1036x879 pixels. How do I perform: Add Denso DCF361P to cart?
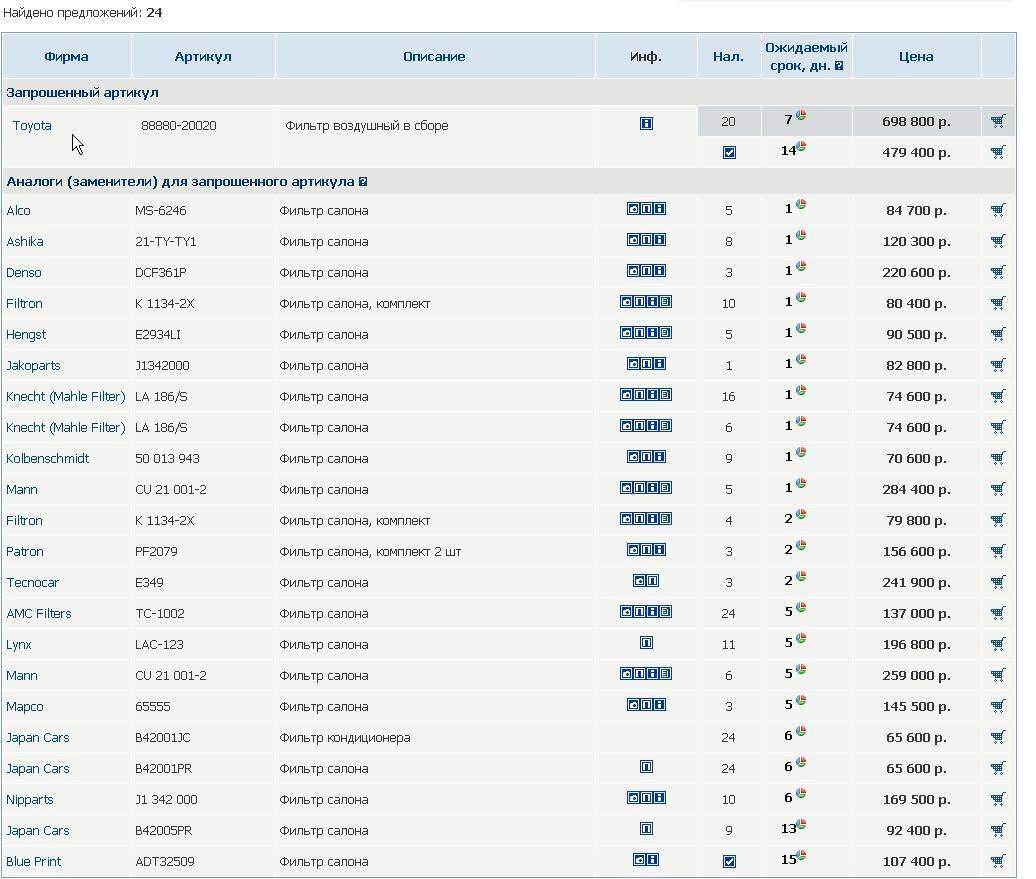point(997,272)
